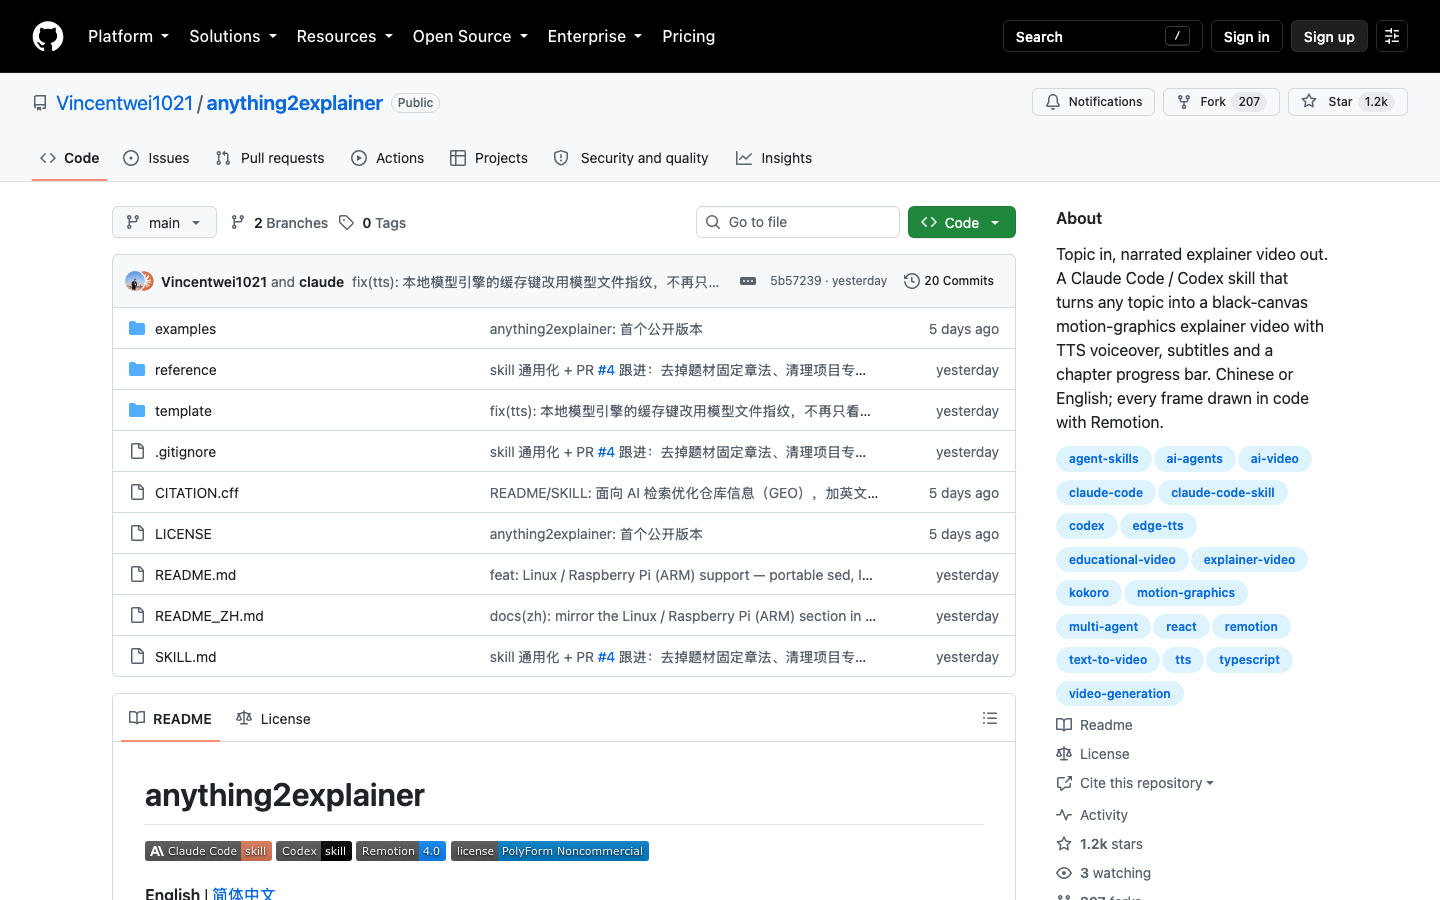Star the anything2explainer repository
The height and width of the screenshot is (900, 1440).
coord(1347,102)
